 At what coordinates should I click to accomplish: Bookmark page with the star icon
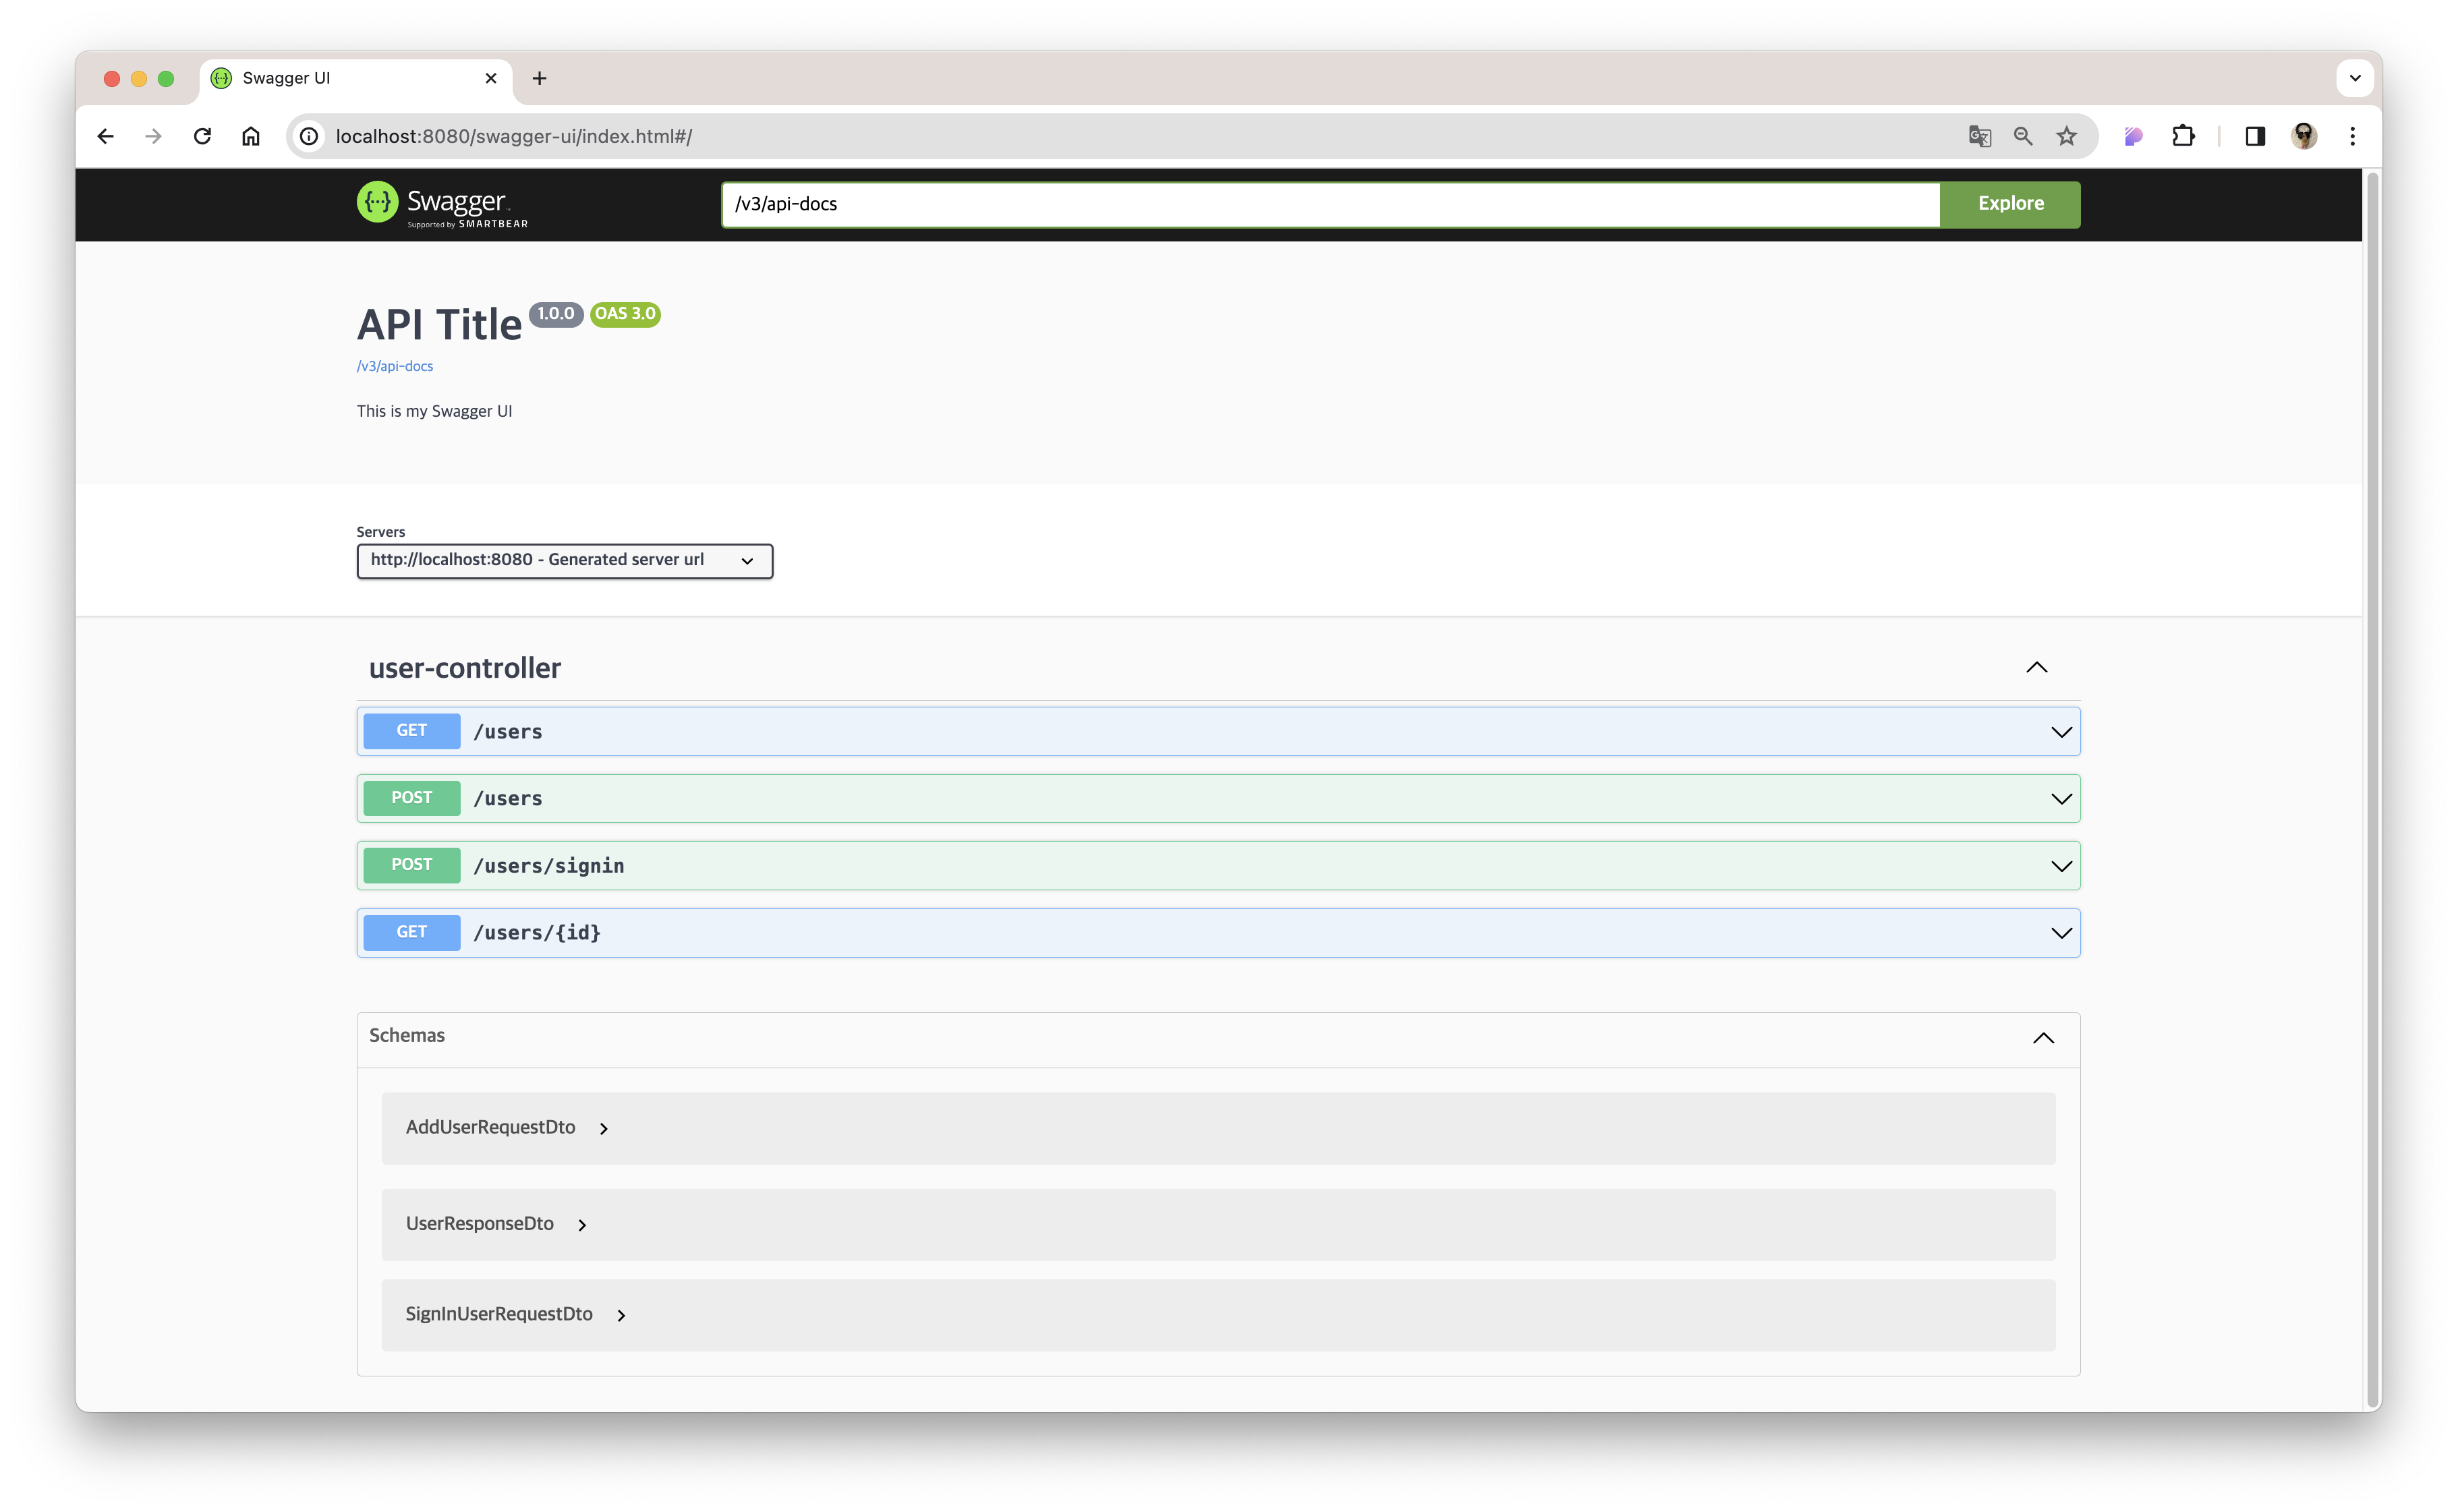point(2067,136)
